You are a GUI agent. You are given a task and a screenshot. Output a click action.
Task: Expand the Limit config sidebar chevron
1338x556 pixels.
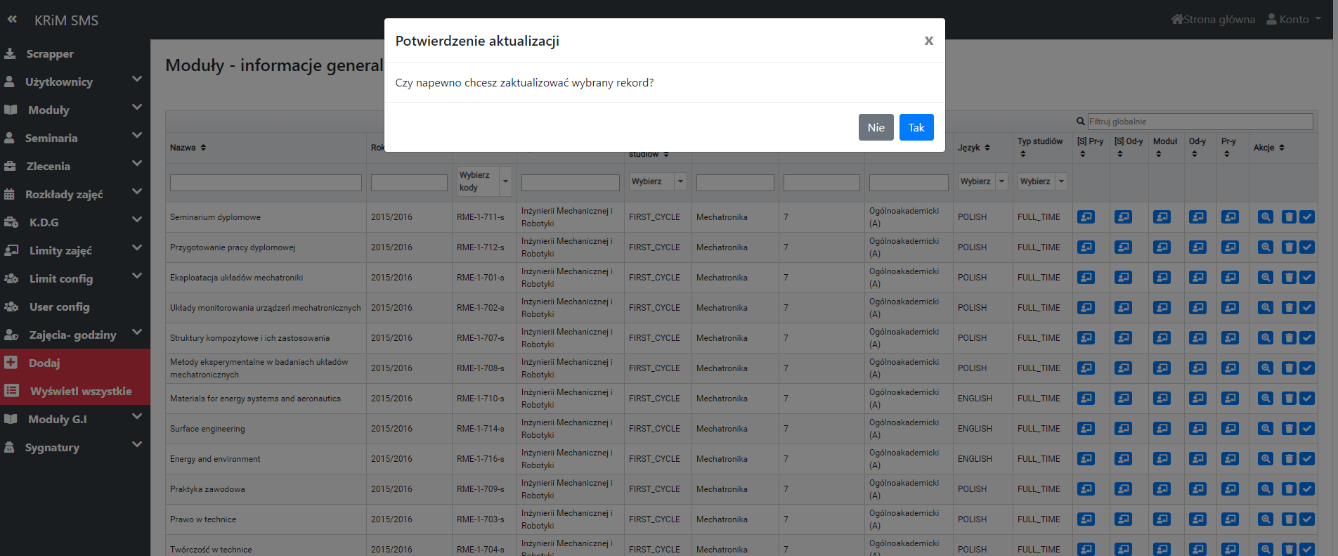[137, 277]
